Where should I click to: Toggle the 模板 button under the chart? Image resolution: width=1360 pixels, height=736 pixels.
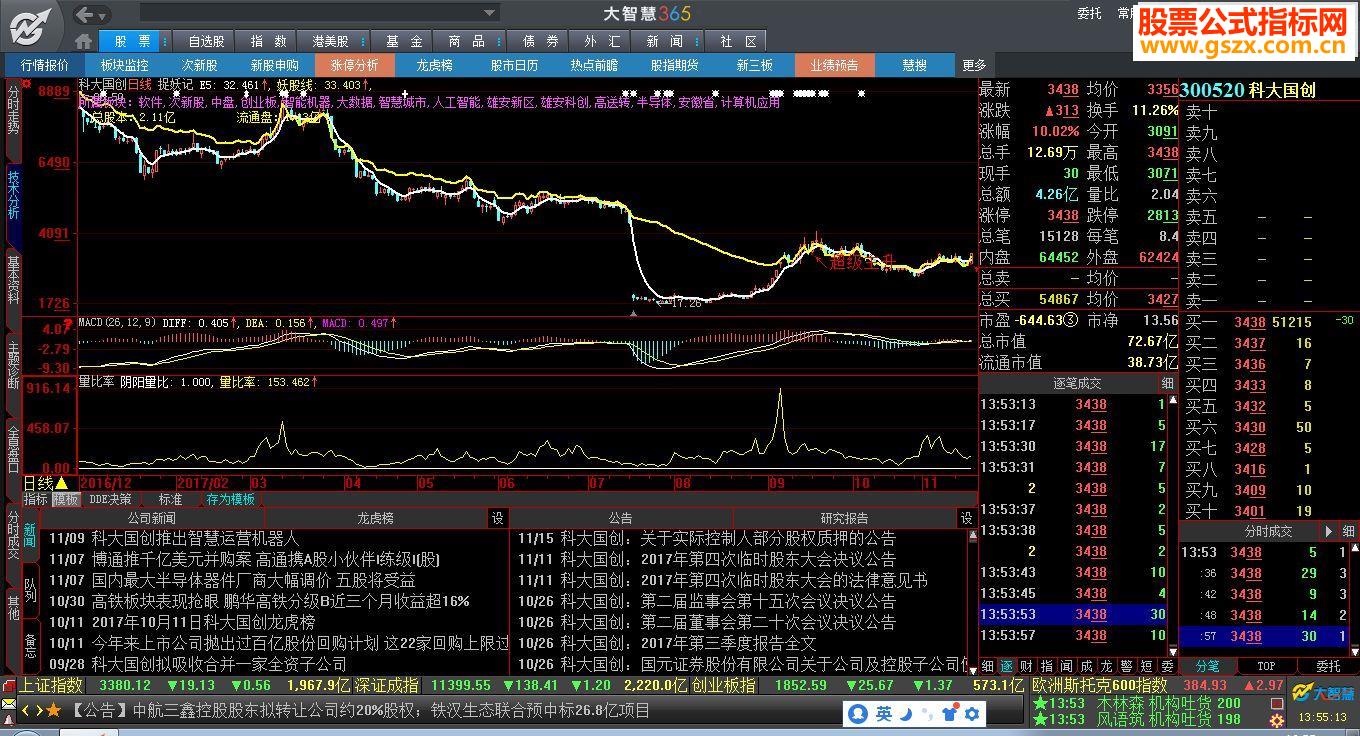coord(66,499)
